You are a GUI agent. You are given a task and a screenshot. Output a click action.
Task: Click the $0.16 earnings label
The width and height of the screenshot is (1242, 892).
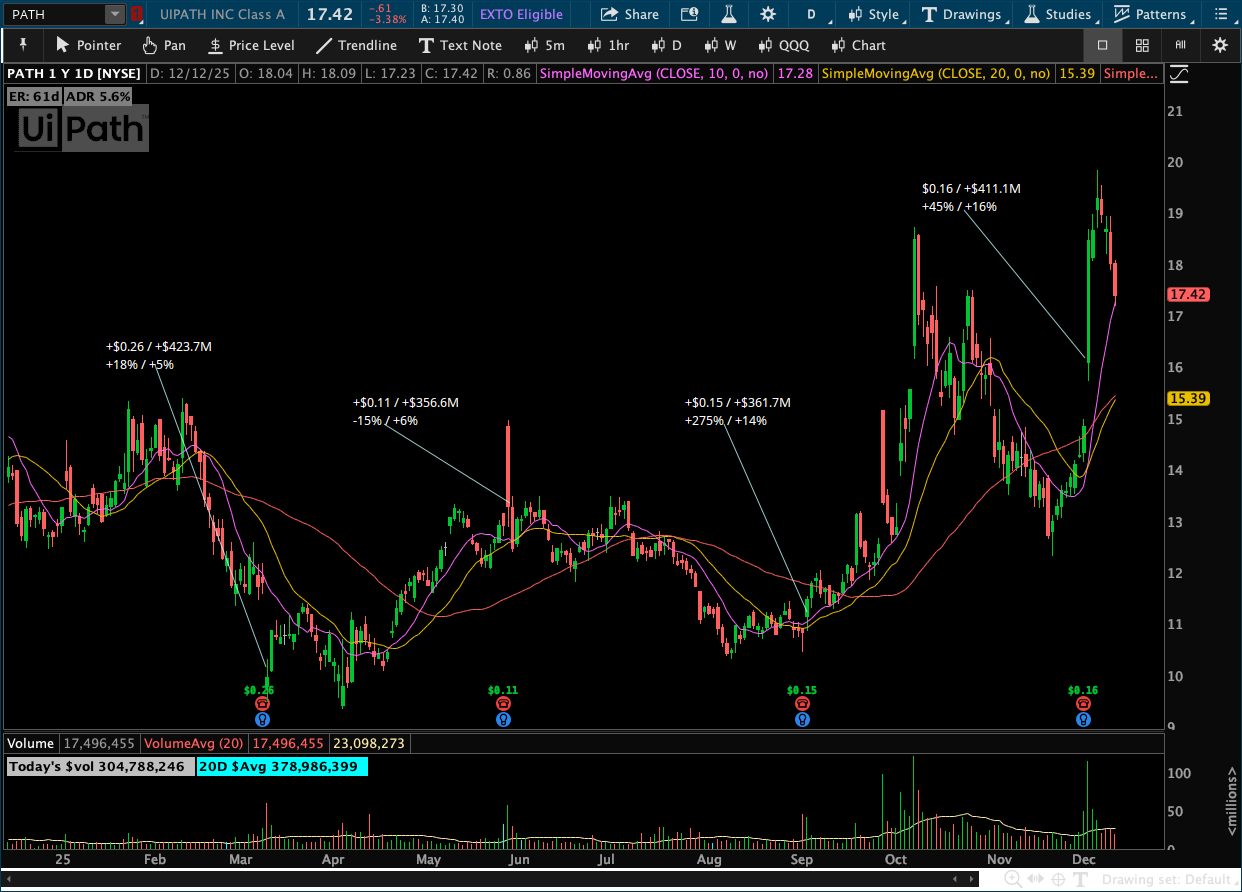1083,690
